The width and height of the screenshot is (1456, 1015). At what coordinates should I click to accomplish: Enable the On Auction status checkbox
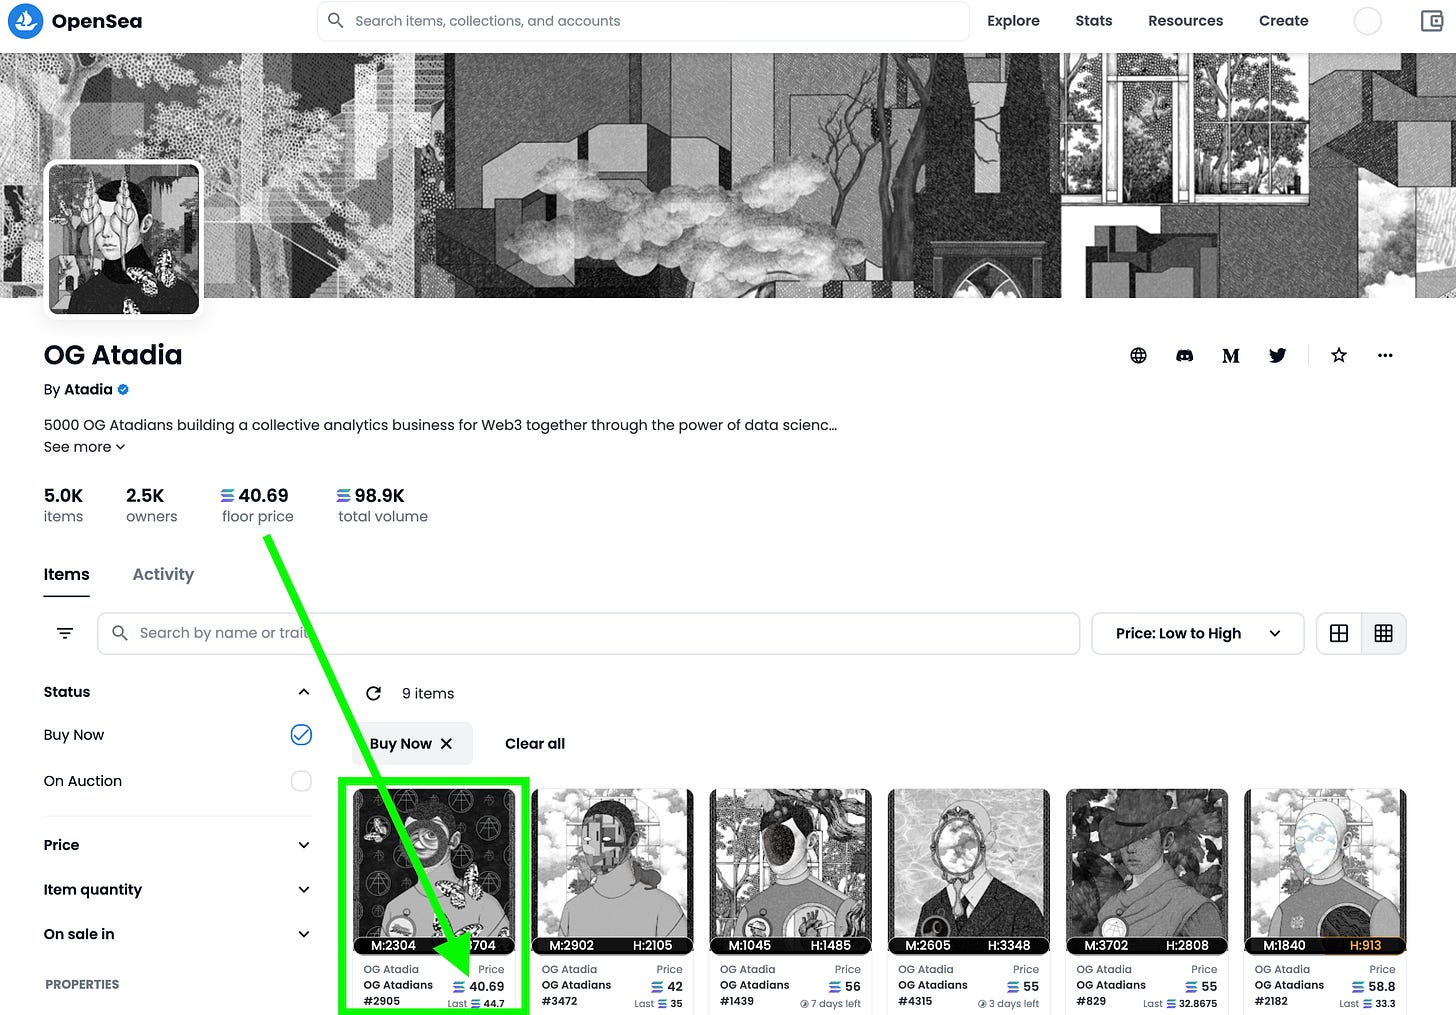[x=301, y=781]
